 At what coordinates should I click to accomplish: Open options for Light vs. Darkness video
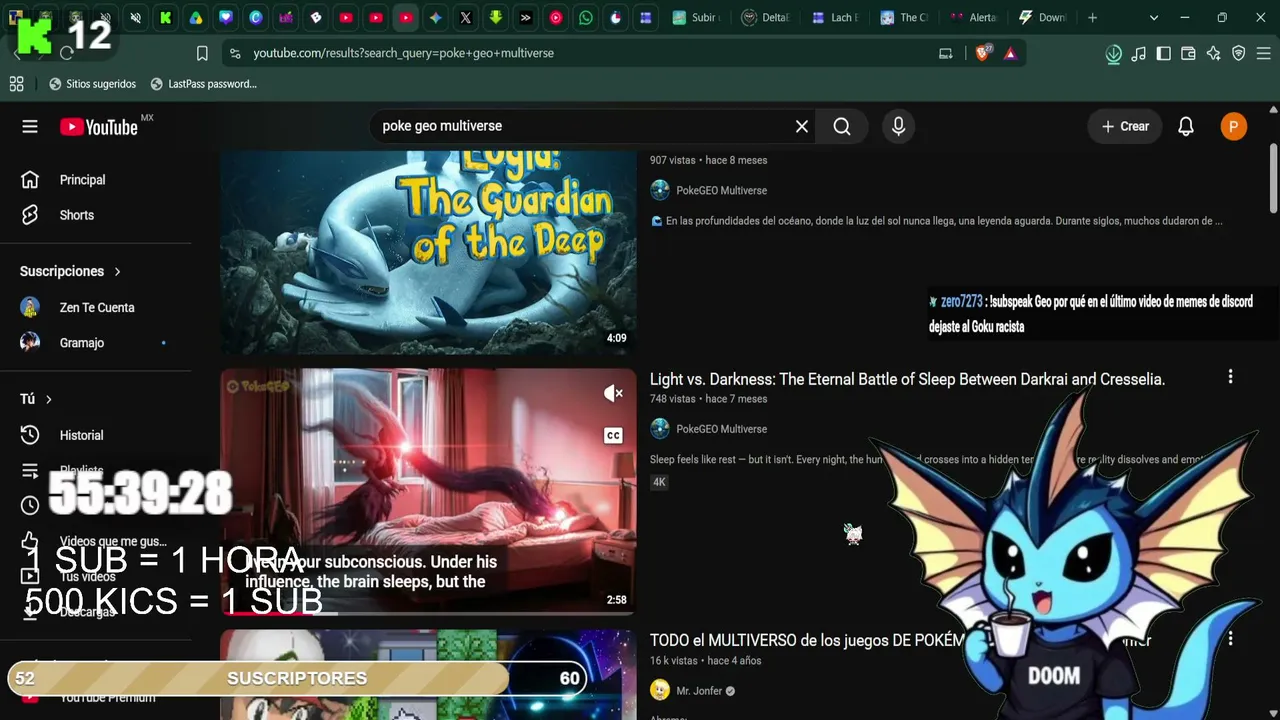(1230, 377)
